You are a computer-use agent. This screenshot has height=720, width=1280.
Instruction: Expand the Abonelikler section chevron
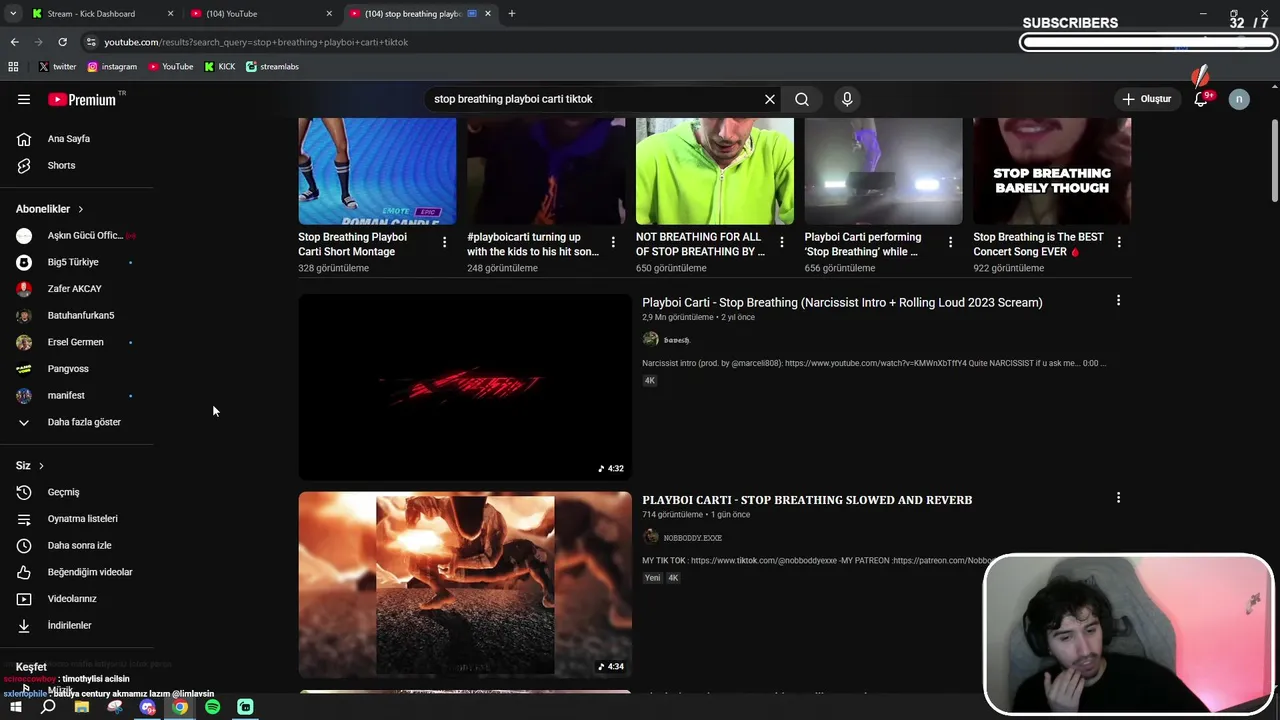pyautogui.click(x=80, y=209)
